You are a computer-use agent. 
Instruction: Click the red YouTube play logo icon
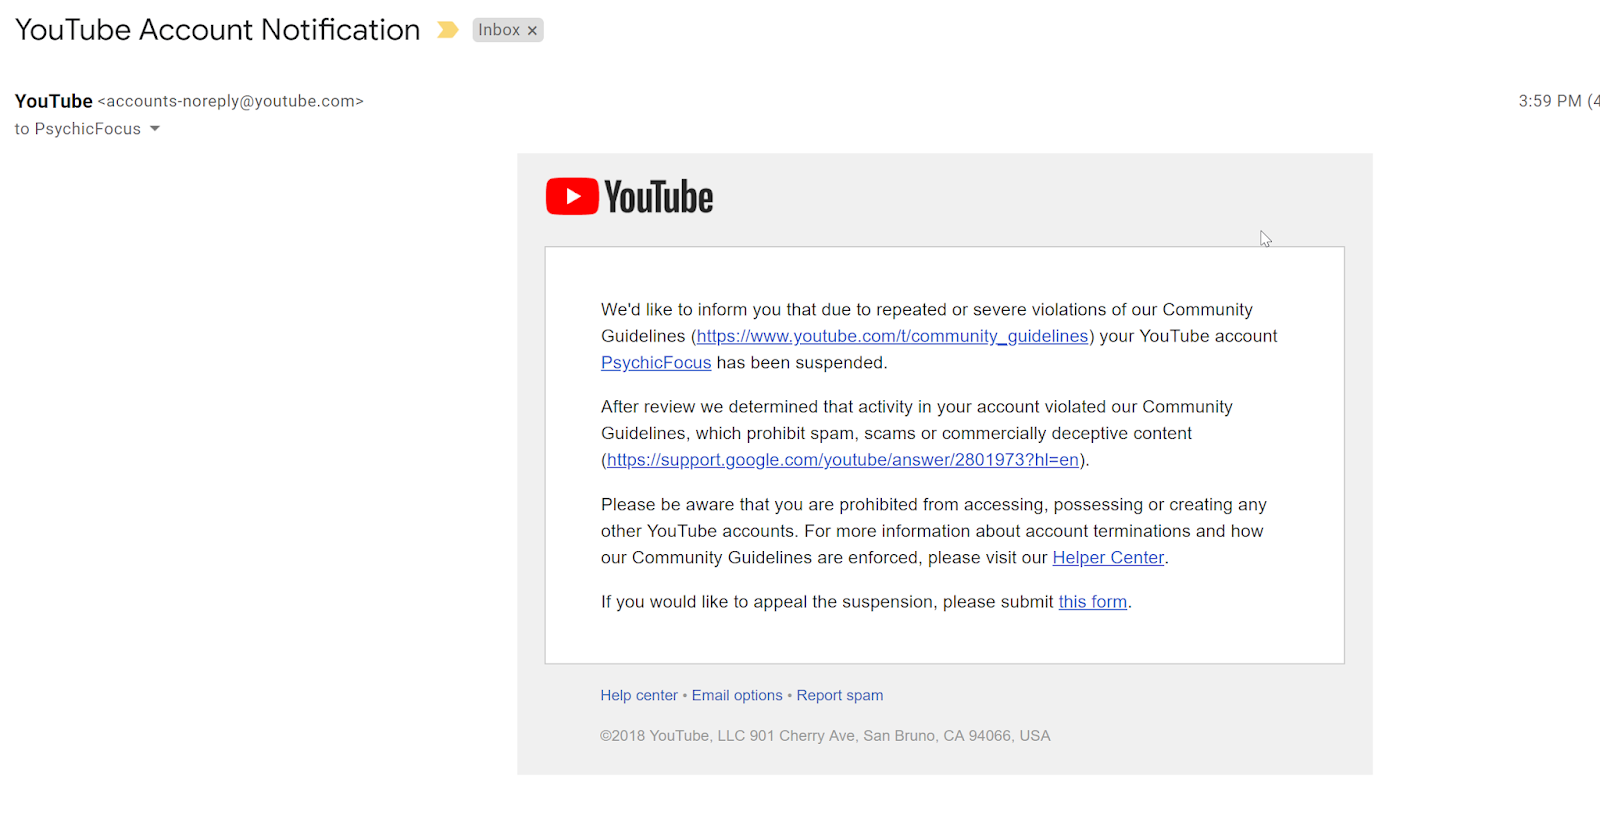pyautogui.click(x=572, y=196)
